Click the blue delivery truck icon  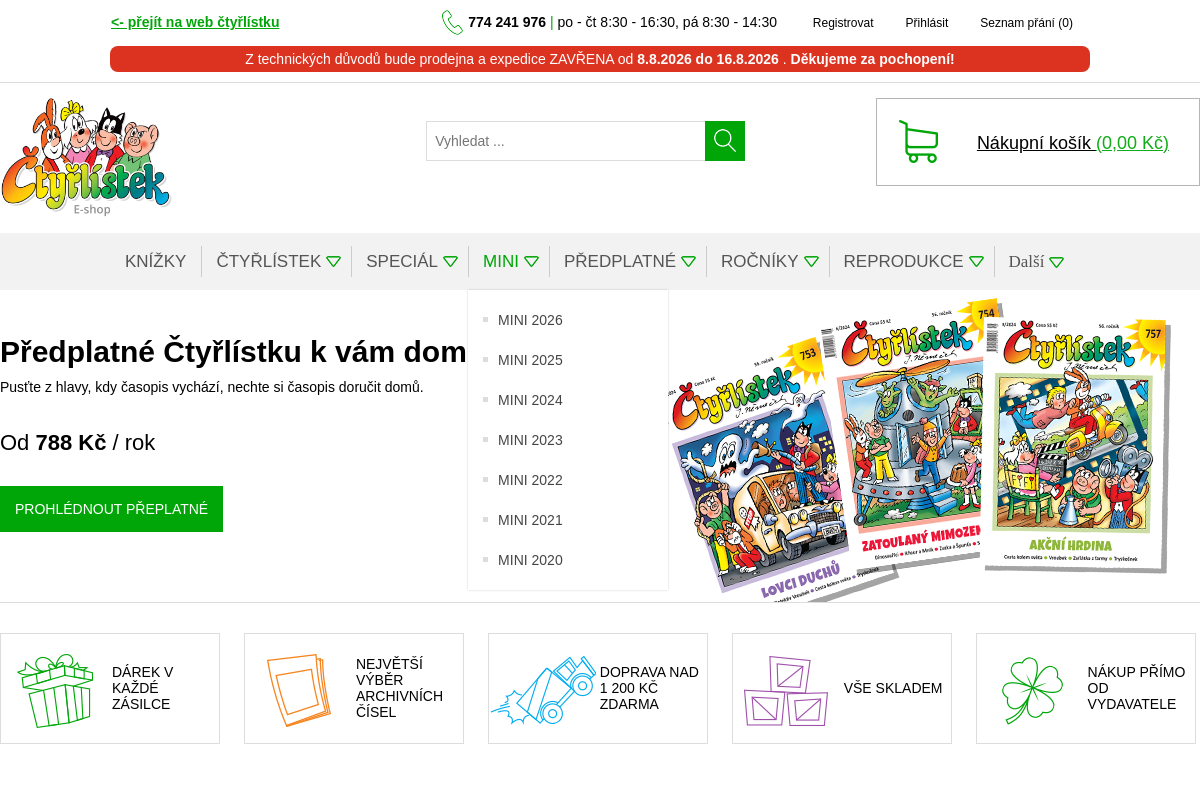(x=543, y=690)
